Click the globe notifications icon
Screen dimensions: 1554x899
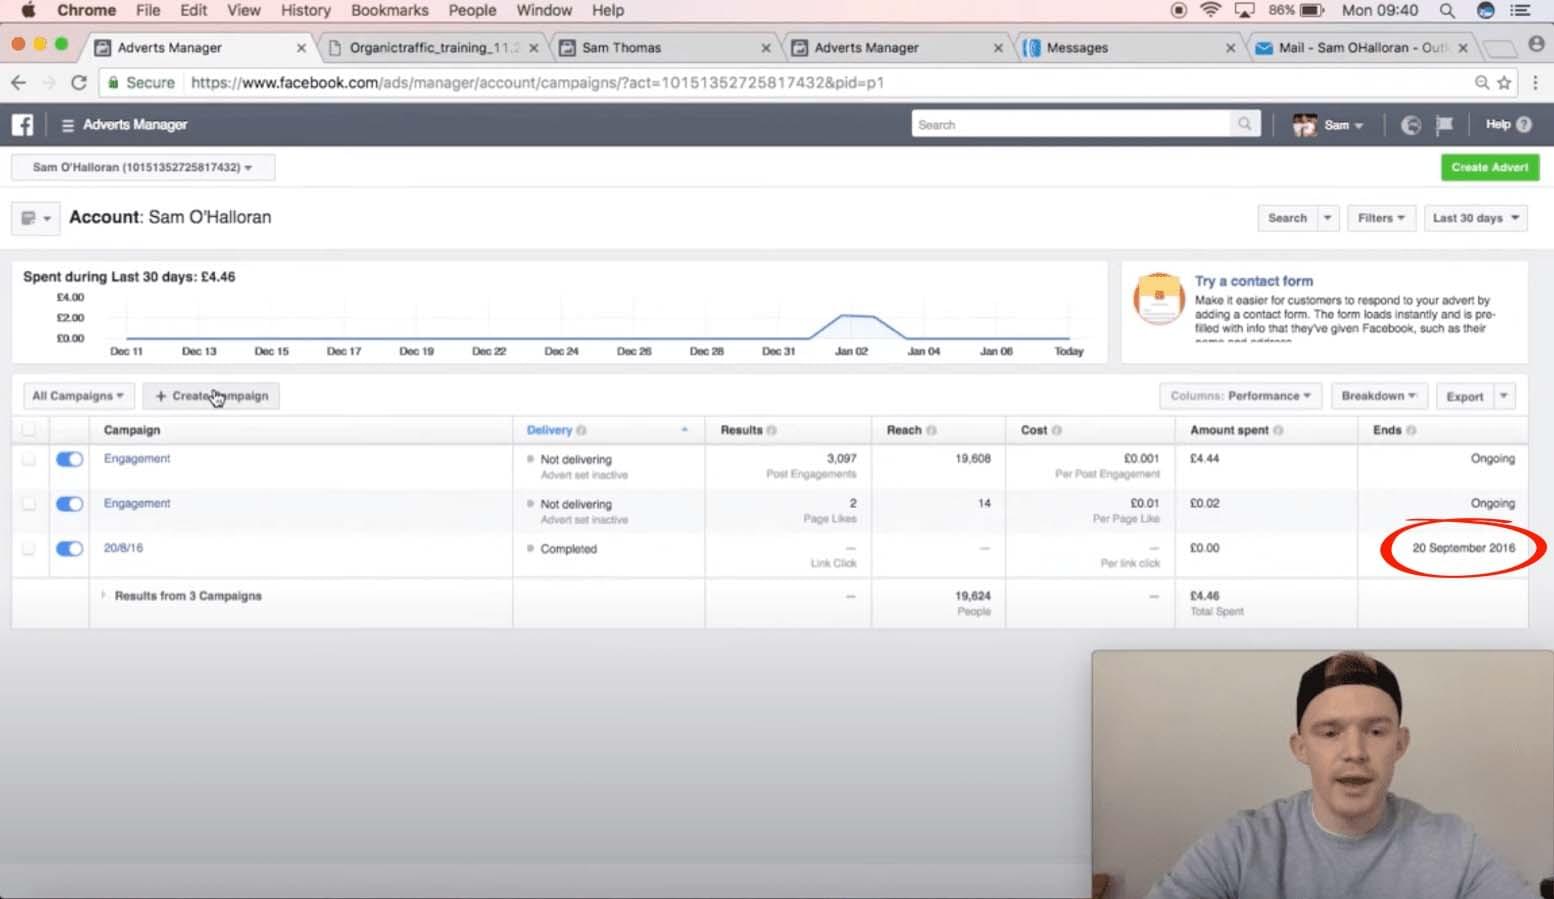coord(1410,125)
